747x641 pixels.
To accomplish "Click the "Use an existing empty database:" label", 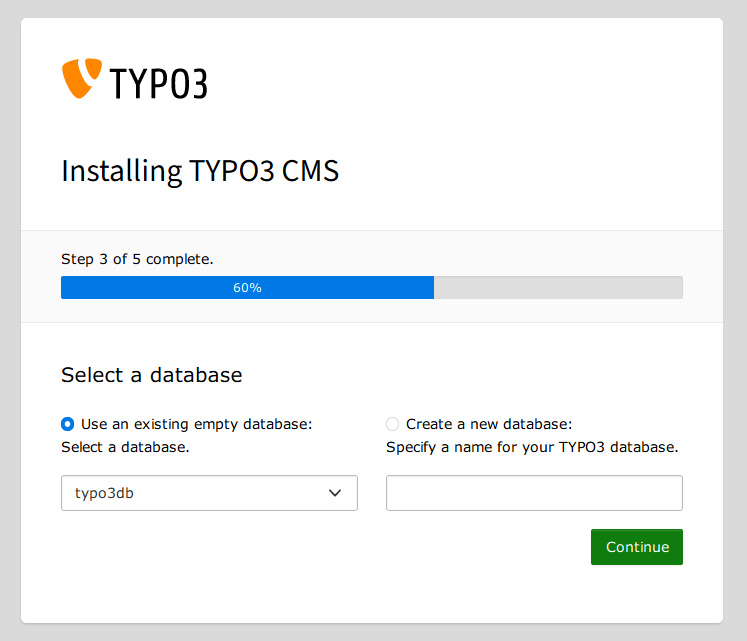I will (x=196, y=424).
